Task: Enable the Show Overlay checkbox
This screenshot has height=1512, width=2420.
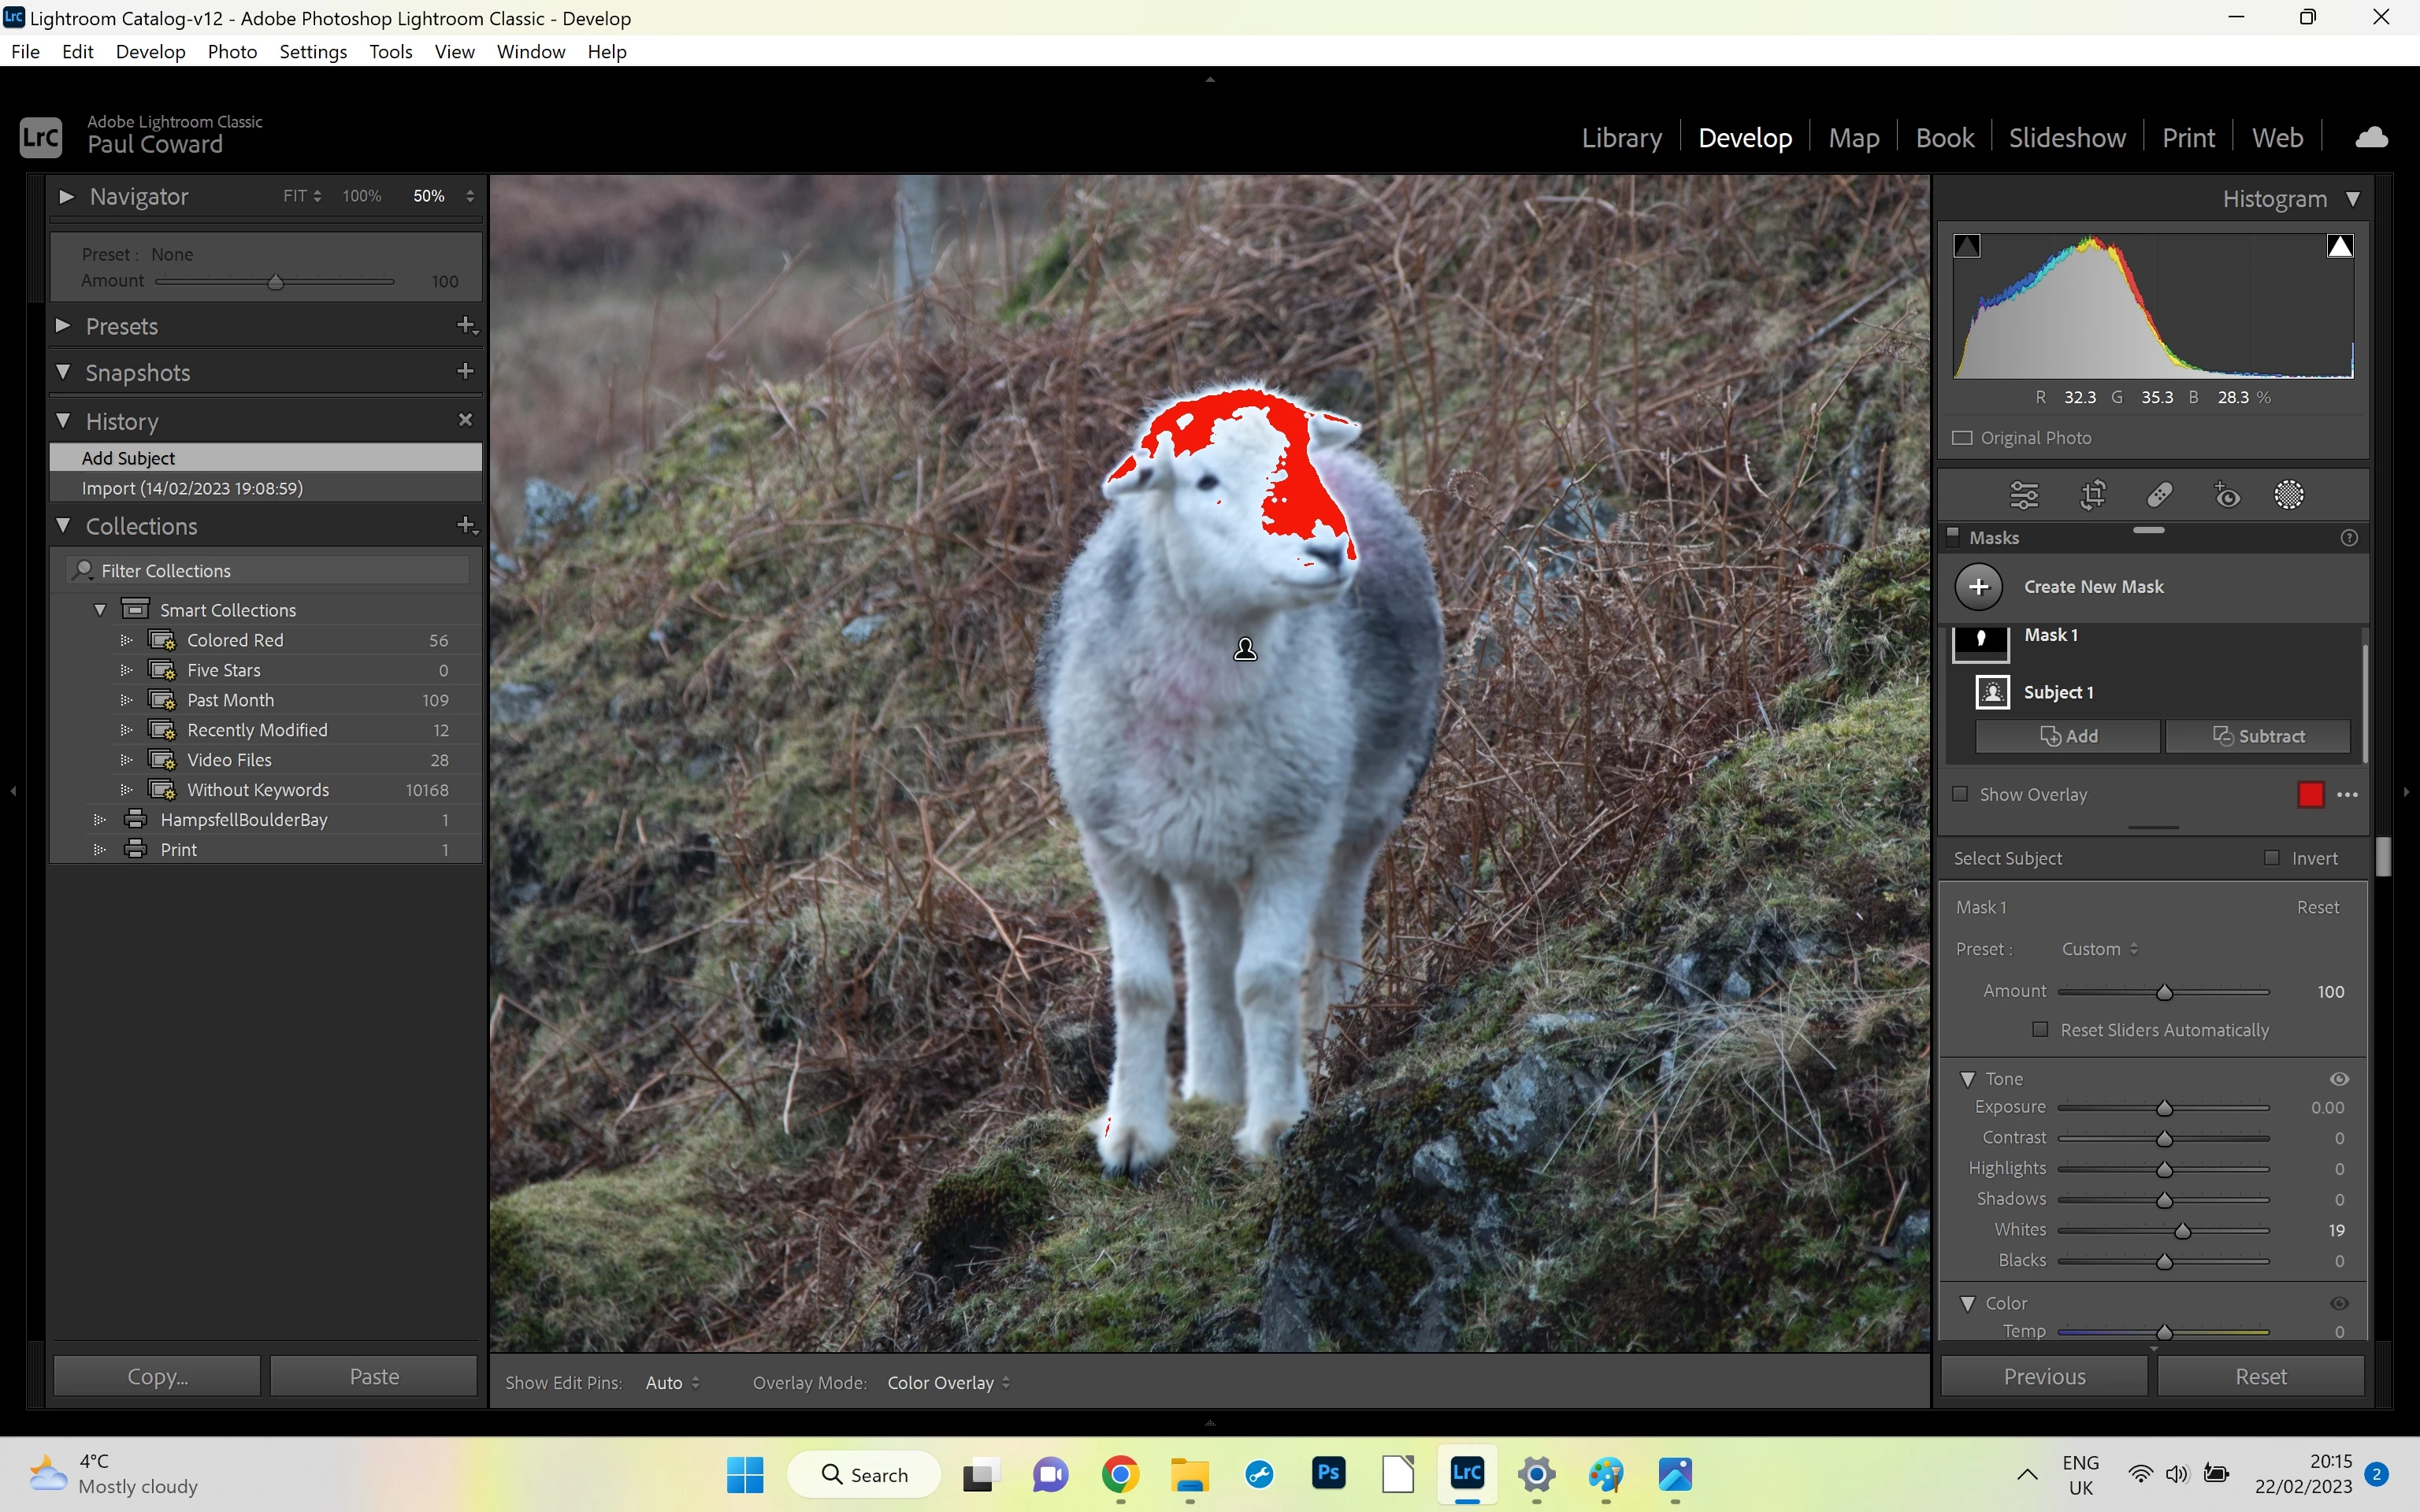Action: (x=1960, y=794)
